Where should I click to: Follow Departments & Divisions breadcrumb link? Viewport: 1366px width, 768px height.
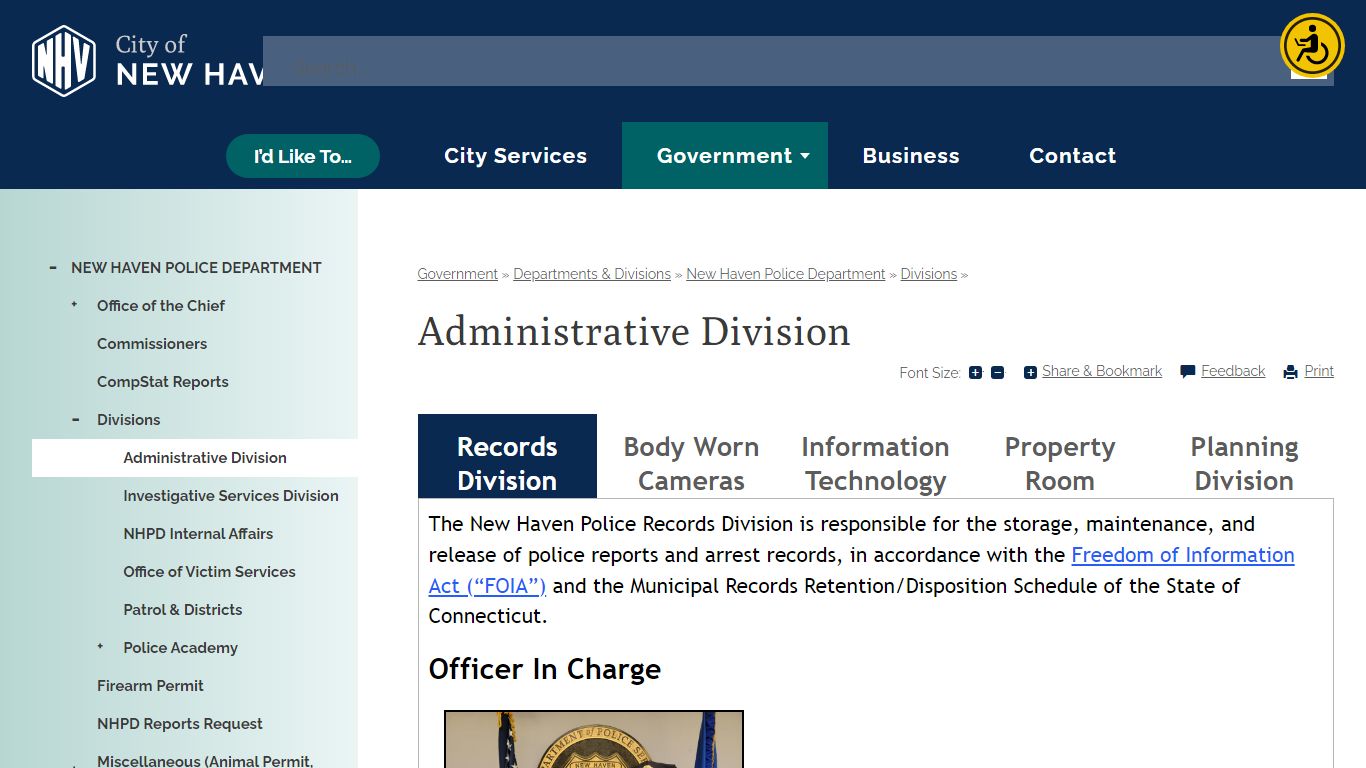click(x=592, y=274)
